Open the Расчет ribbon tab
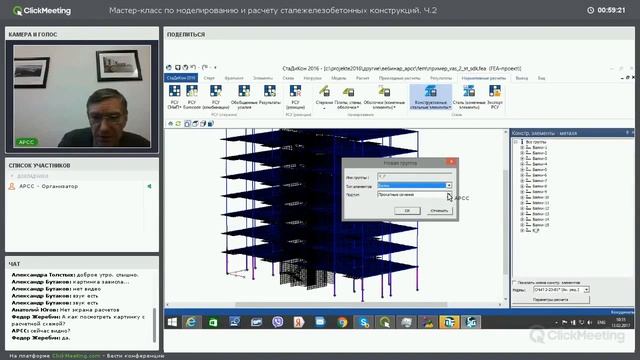 (362, 78)
